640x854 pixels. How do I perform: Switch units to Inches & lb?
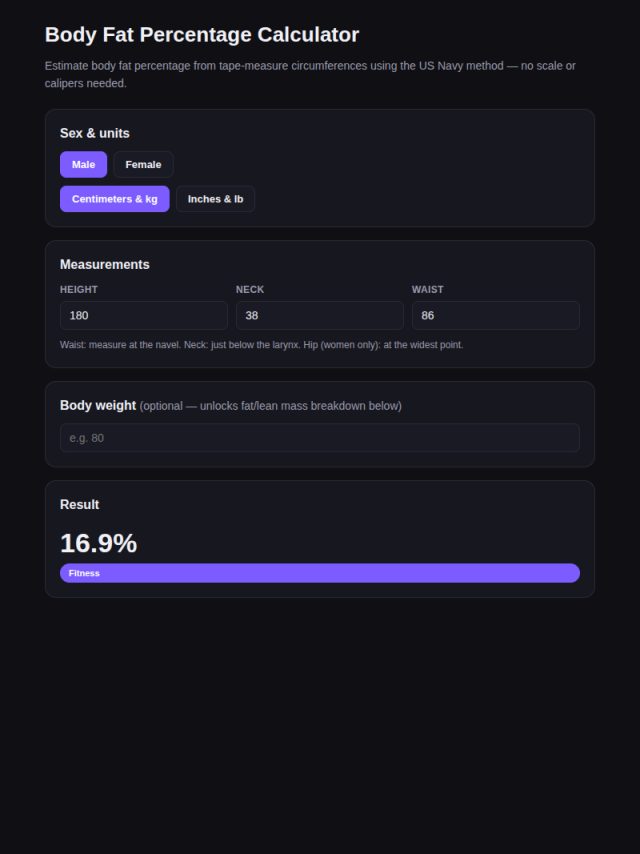click(x=215, y=199)
